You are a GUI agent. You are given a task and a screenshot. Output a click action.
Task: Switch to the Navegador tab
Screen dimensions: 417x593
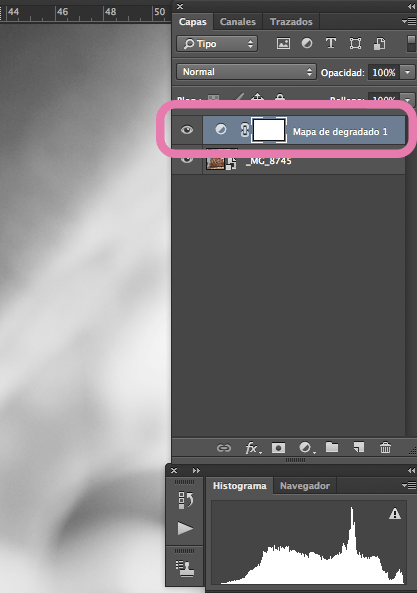coord(305,486)
